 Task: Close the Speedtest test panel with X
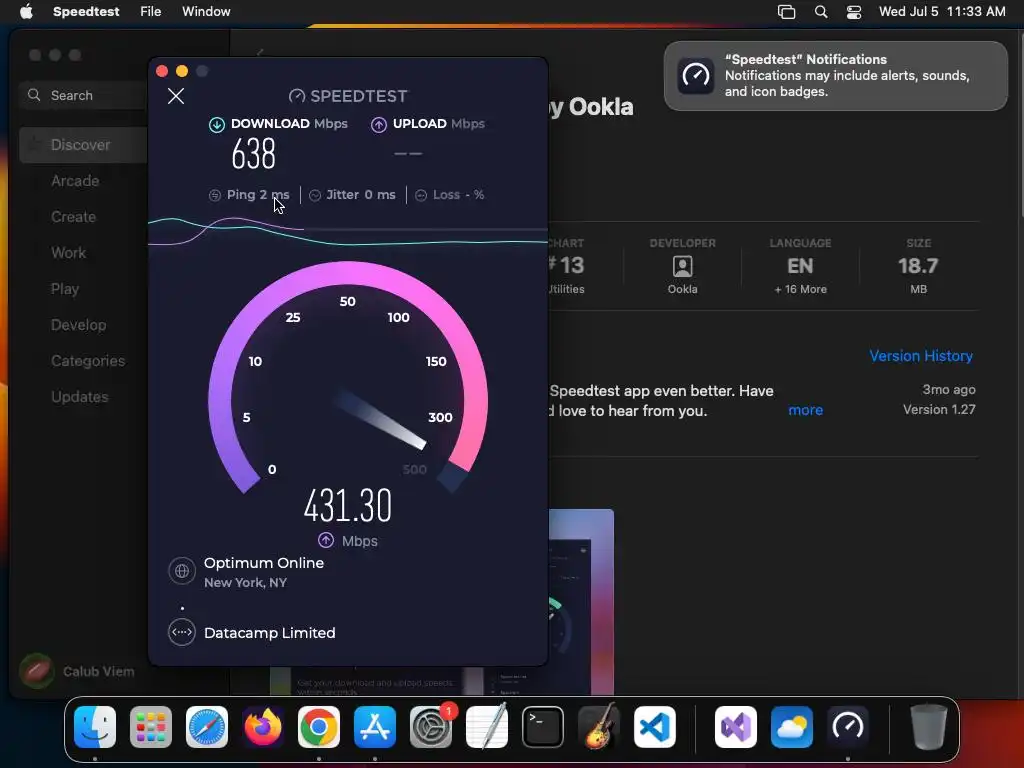click(x=176, y=96)
